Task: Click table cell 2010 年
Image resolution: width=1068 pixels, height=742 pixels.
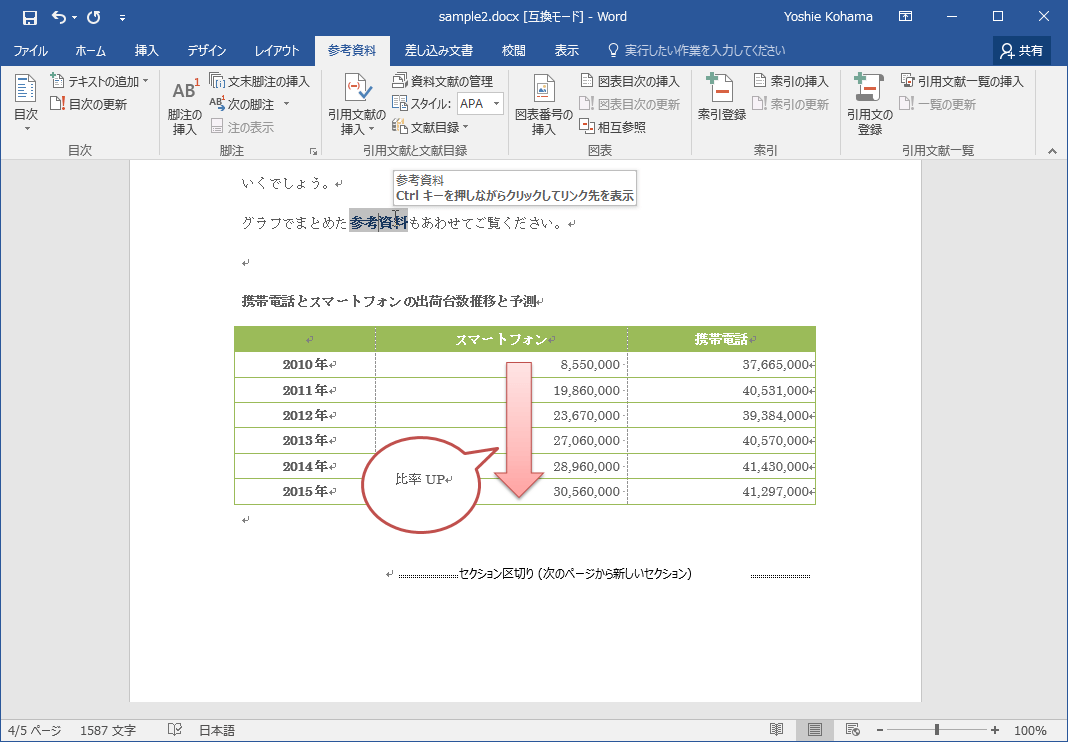Action: (x=305, y=365)
